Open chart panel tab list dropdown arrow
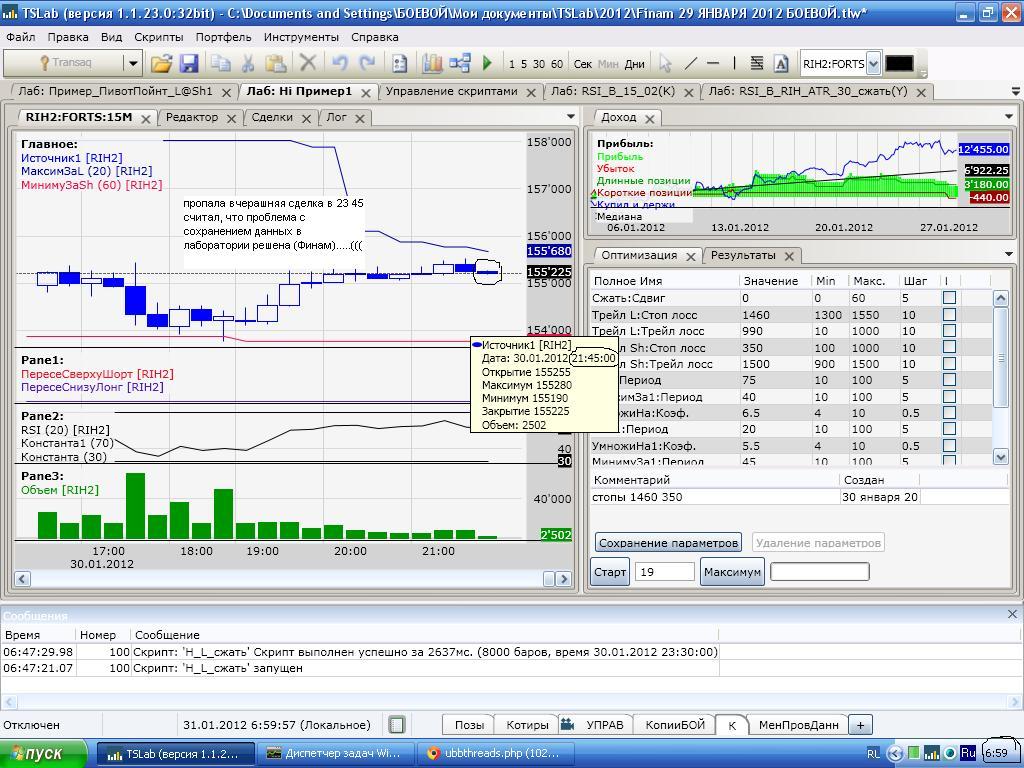1024x768 pixels. 571,117
